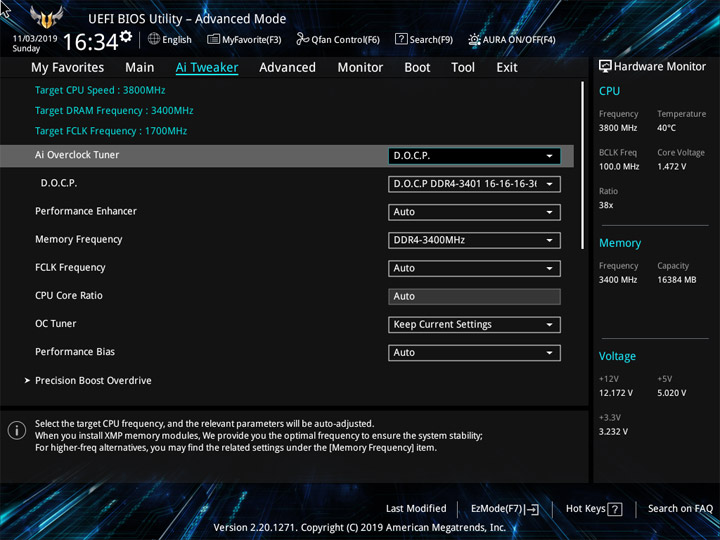
Task: Click the CPU Core Ratio Auto field
Action: click(474, 297)
